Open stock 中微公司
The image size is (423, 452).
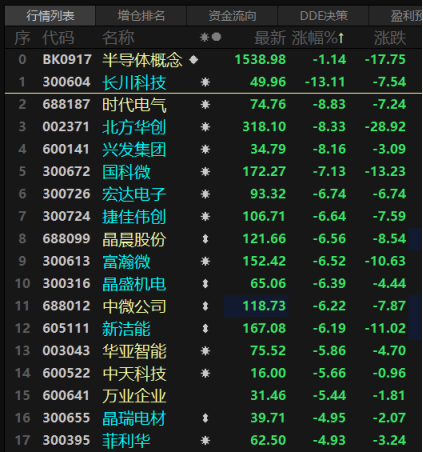(134, 306)
